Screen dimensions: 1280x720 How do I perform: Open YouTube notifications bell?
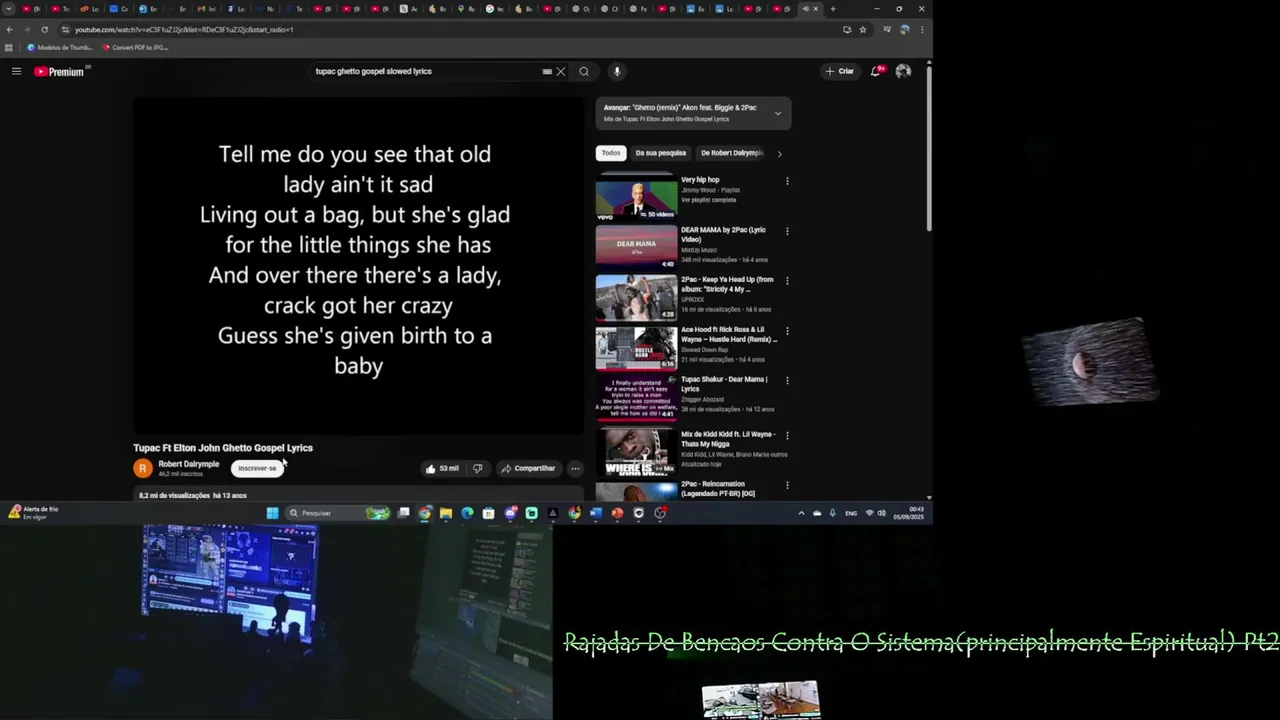point(876,71)
